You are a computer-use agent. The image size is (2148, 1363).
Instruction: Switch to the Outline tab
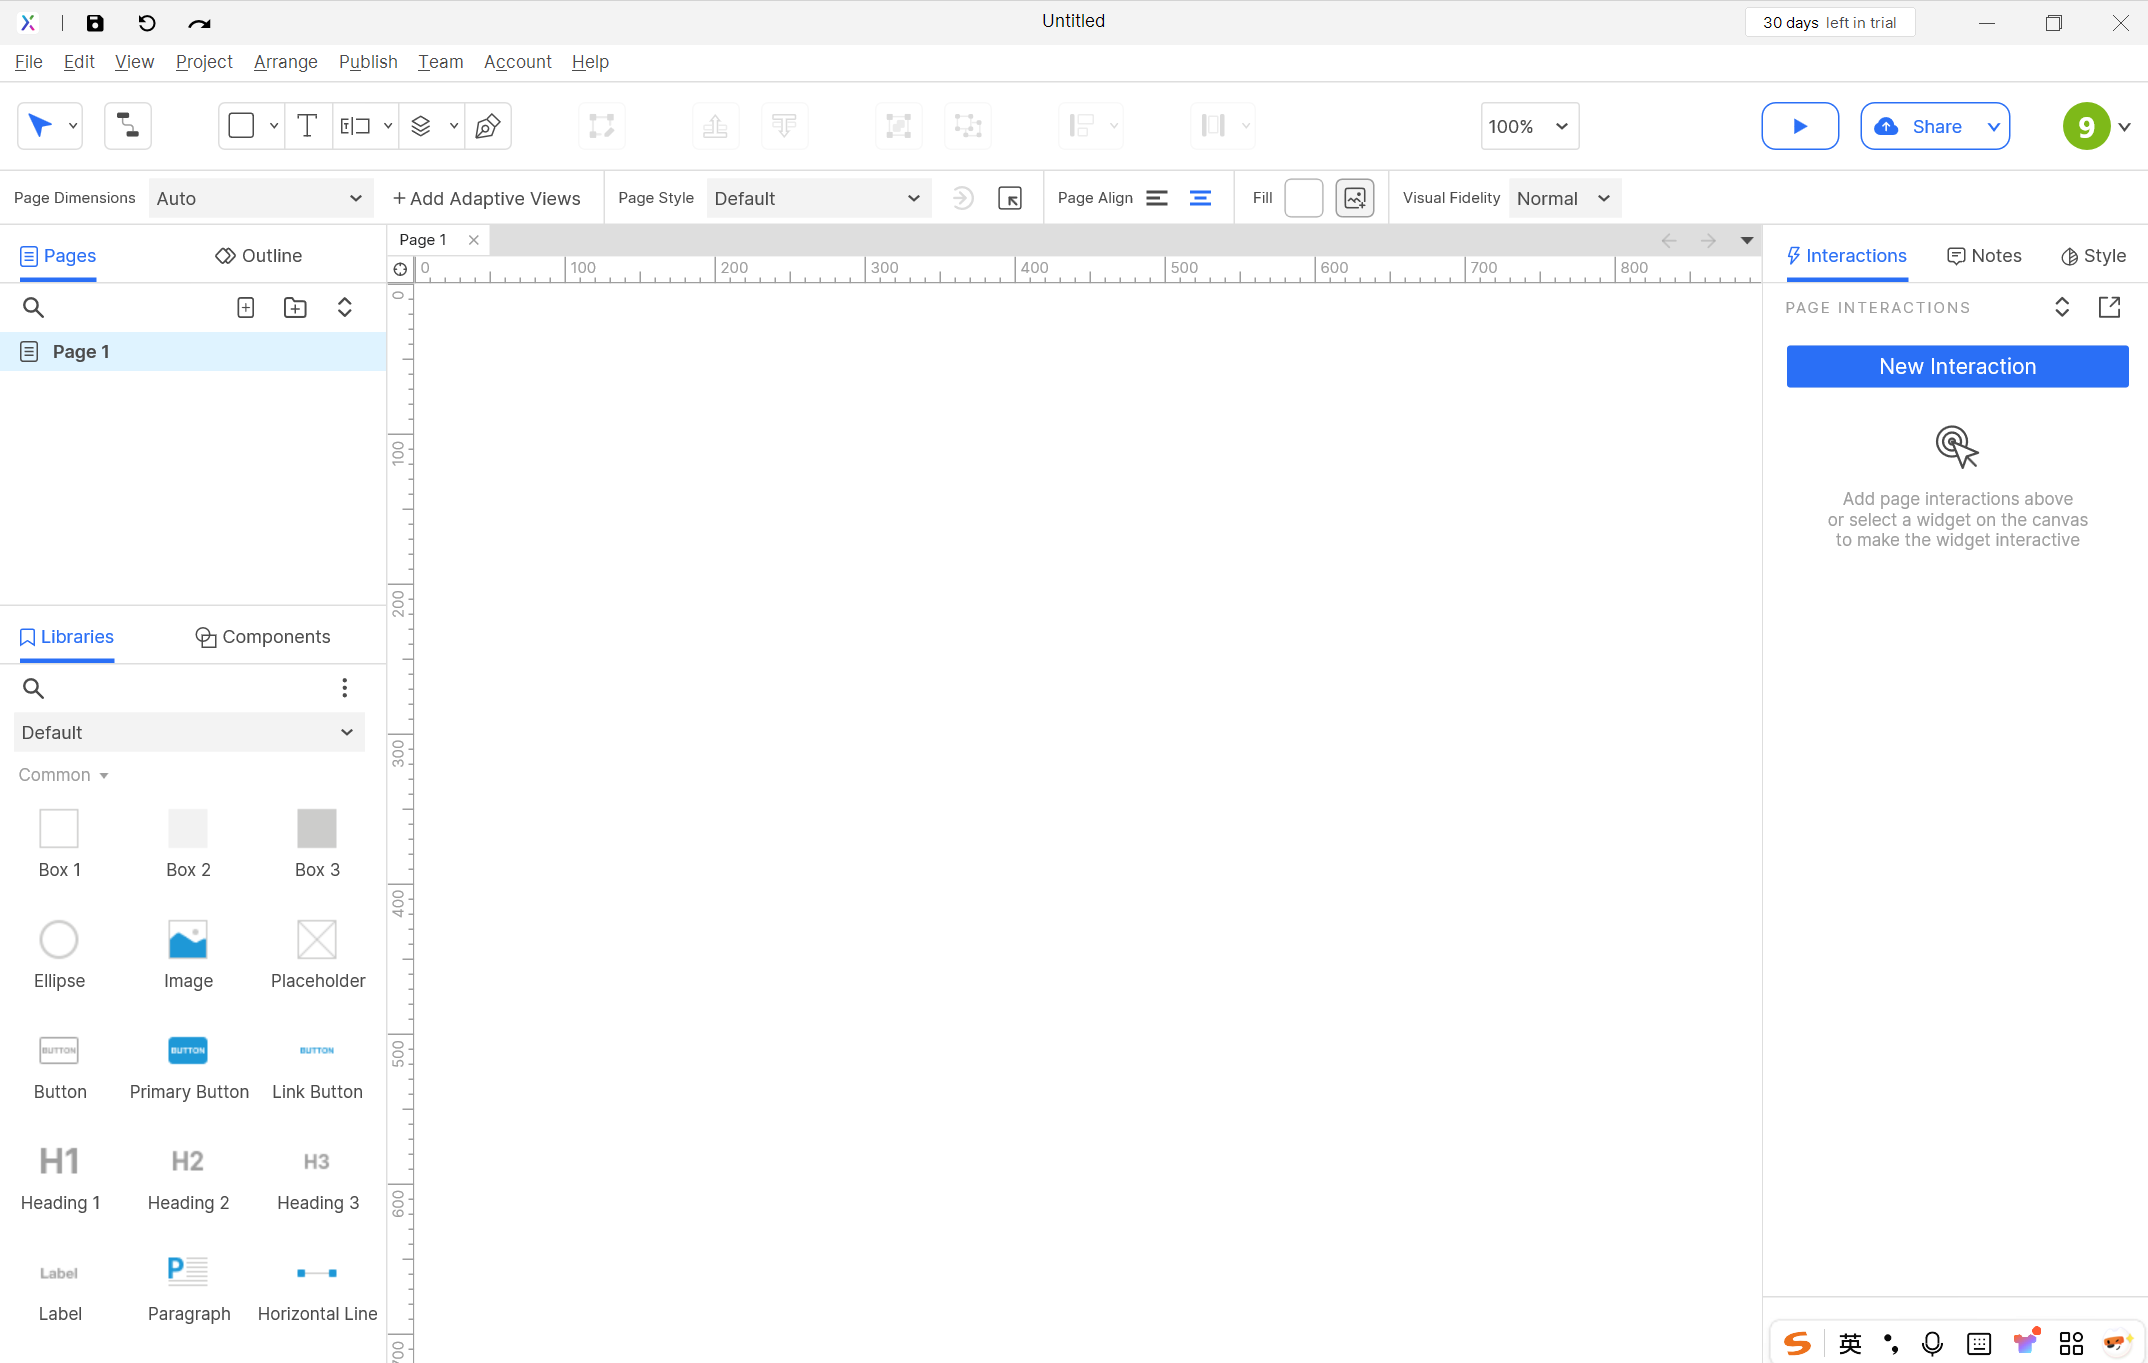[258, 256]
